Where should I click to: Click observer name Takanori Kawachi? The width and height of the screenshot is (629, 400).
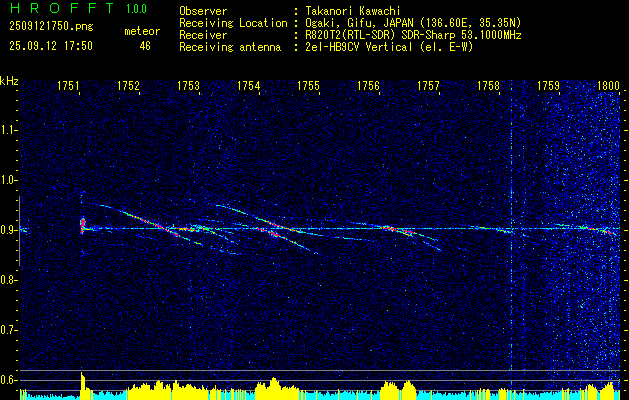pos(351,11)
